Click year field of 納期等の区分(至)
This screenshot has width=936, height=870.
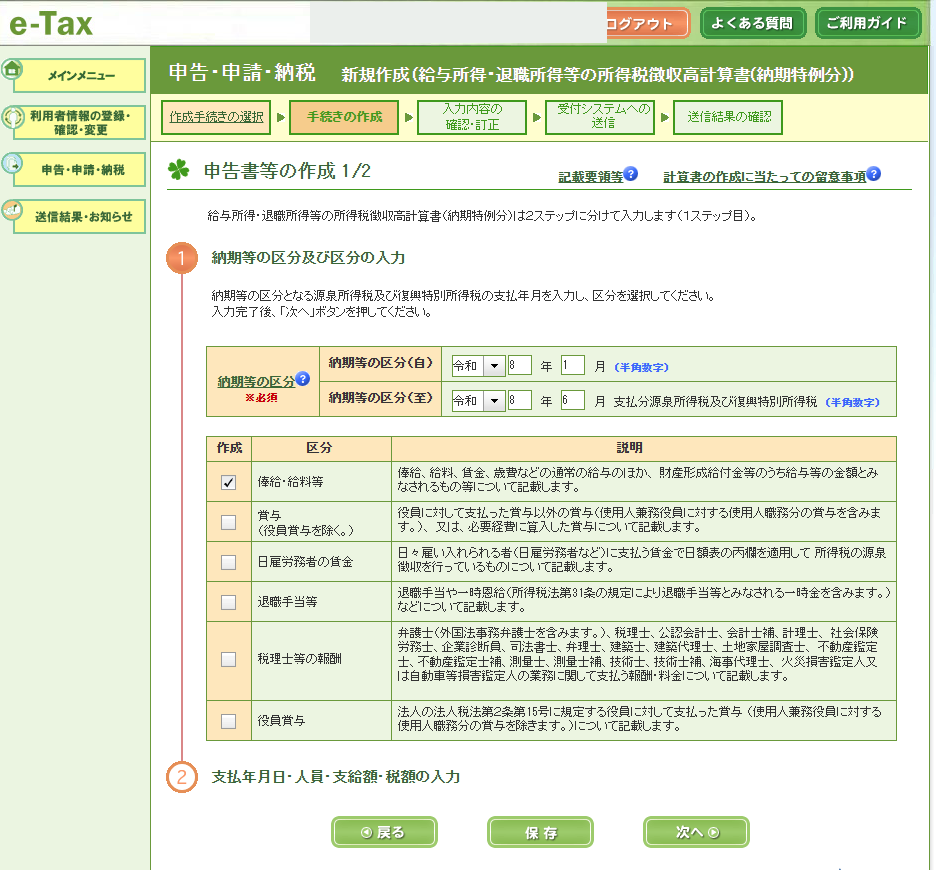coord(519,401)
